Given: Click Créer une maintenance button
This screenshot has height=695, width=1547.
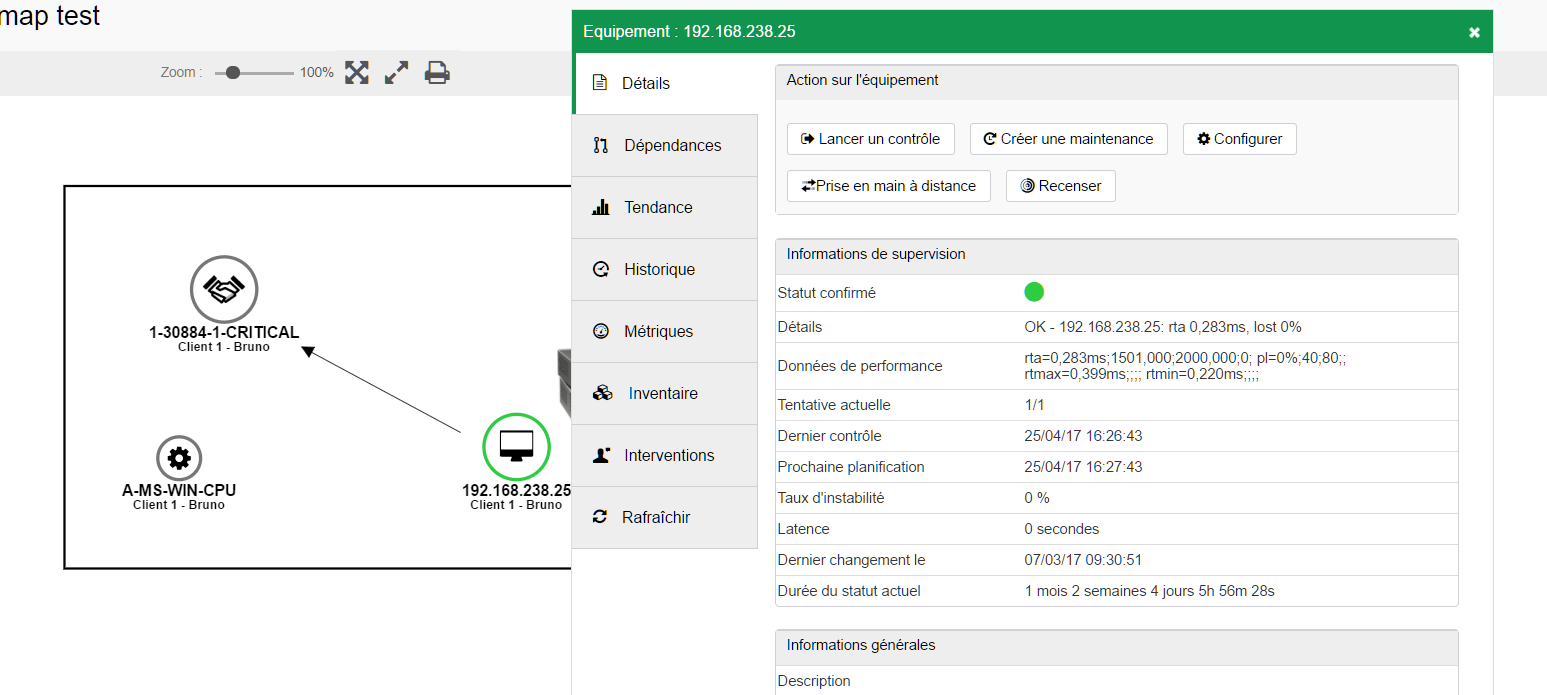Looking at the screenshot, I should point(1069,139).
